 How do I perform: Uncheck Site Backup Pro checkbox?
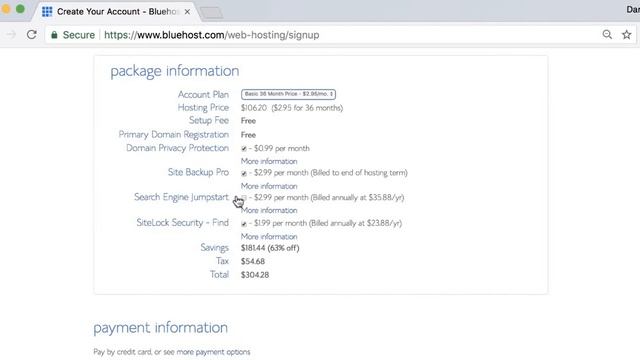(244, 173)
